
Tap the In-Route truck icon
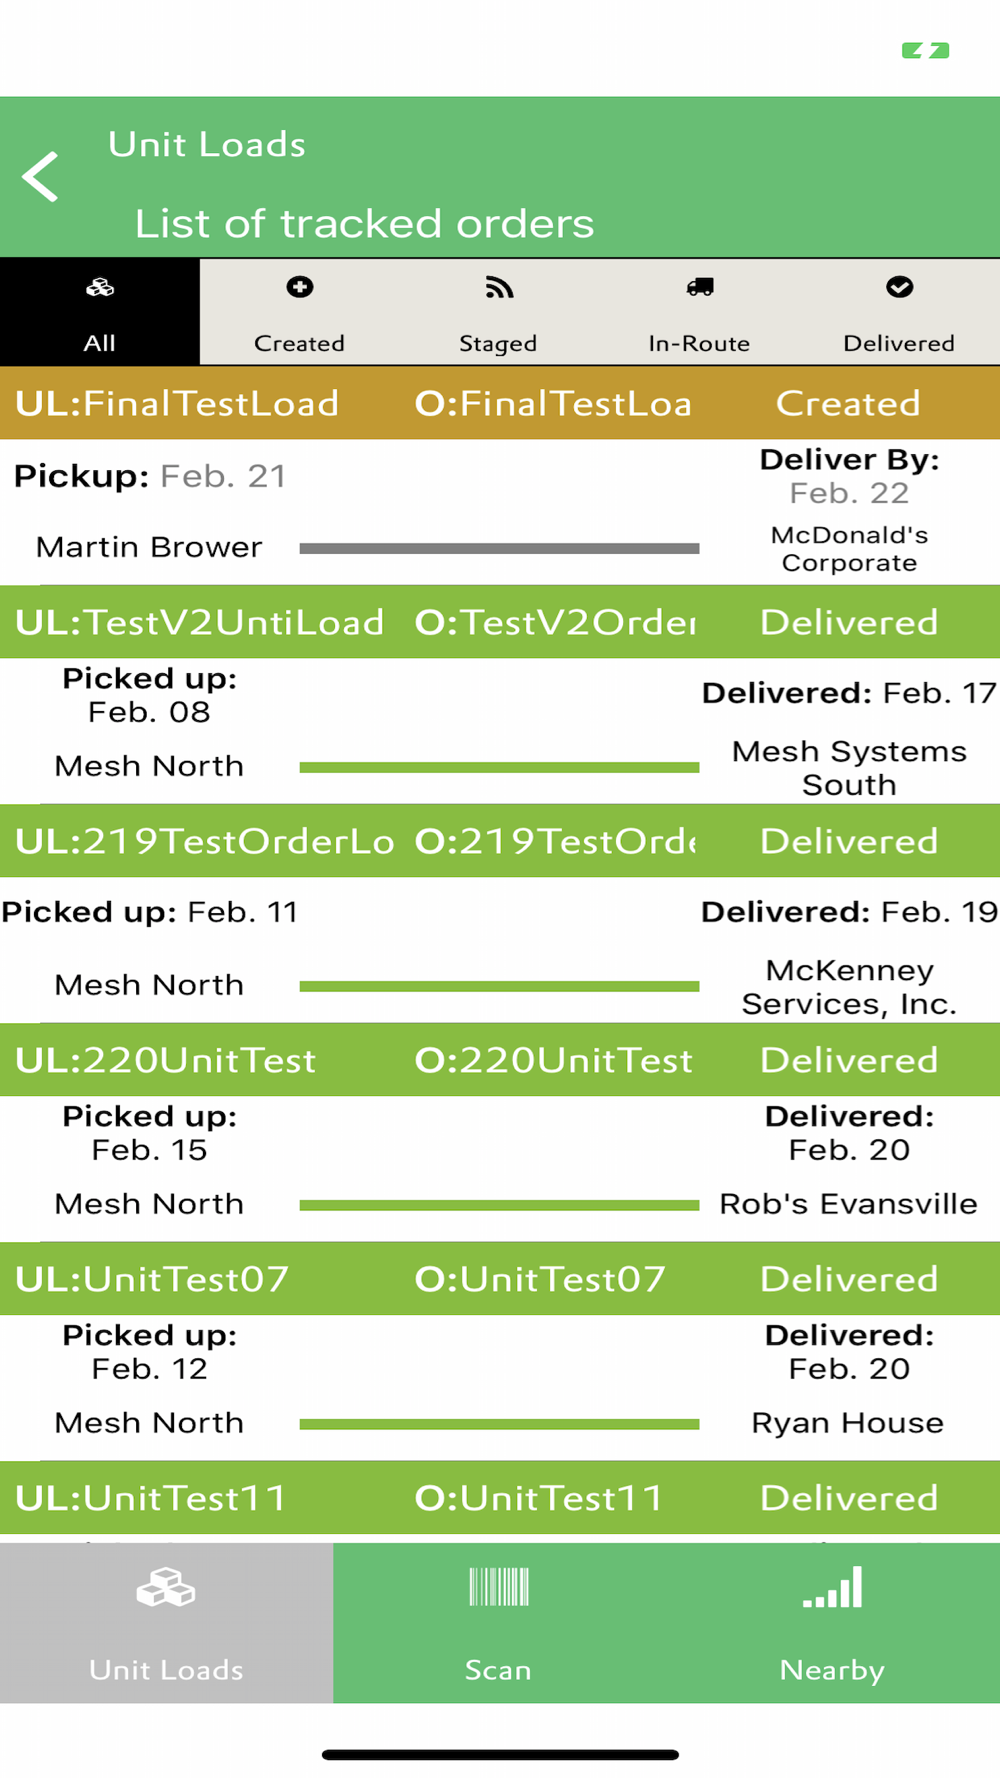(700, 288)
